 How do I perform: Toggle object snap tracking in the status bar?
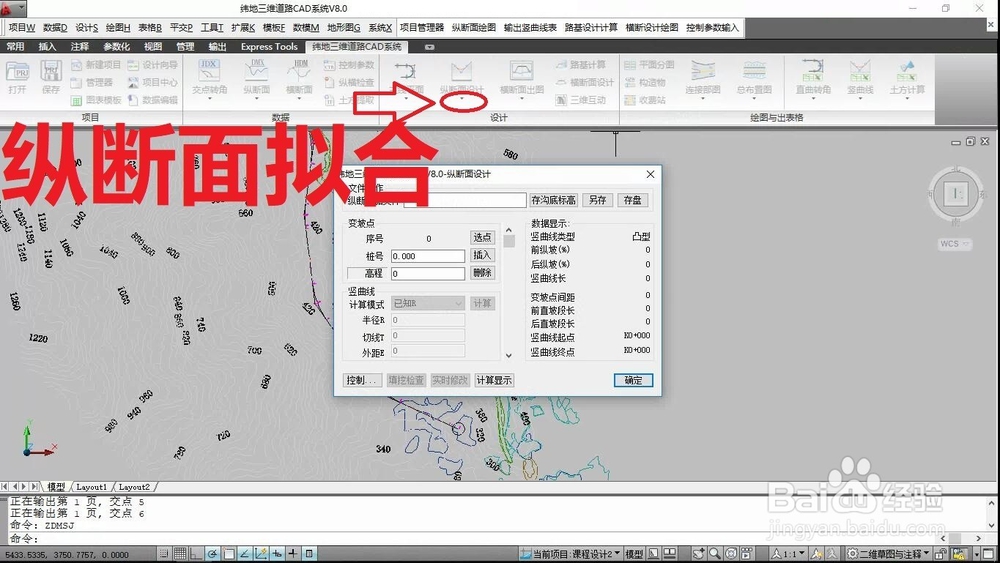pyautogui.click(x=245, y=554)
